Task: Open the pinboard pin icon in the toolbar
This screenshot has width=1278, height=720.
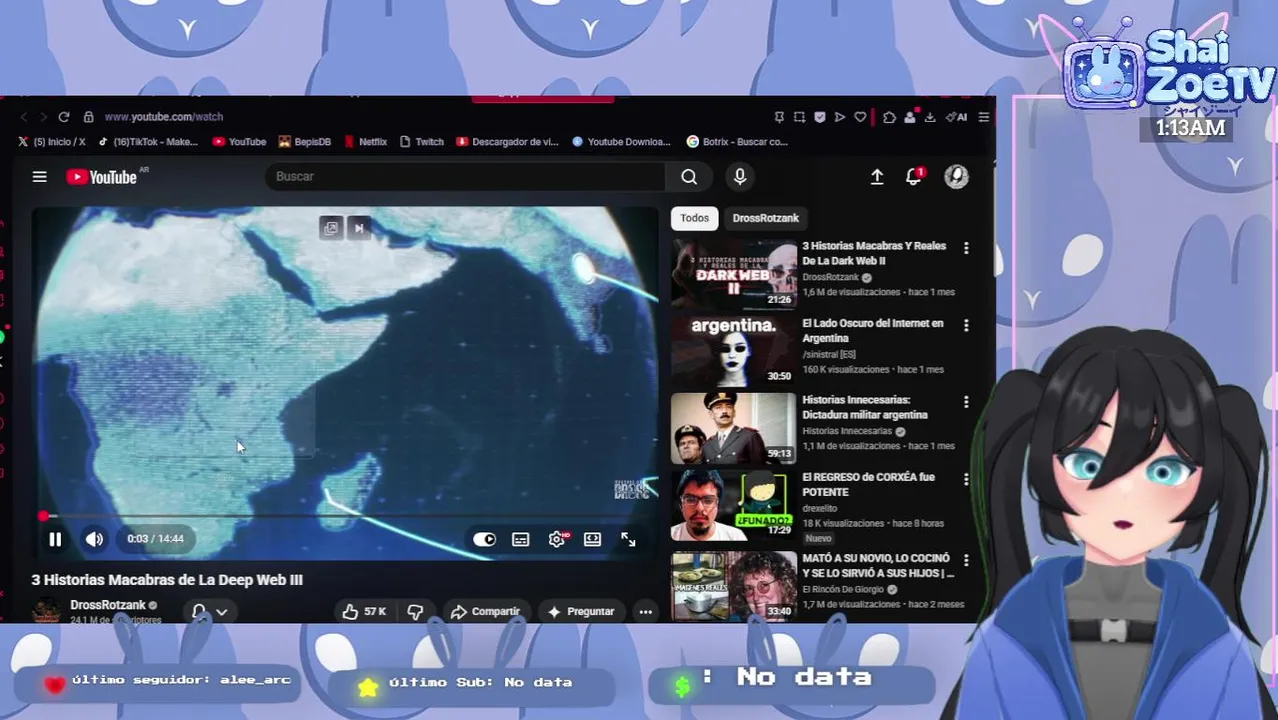Action: coord(779,117)
